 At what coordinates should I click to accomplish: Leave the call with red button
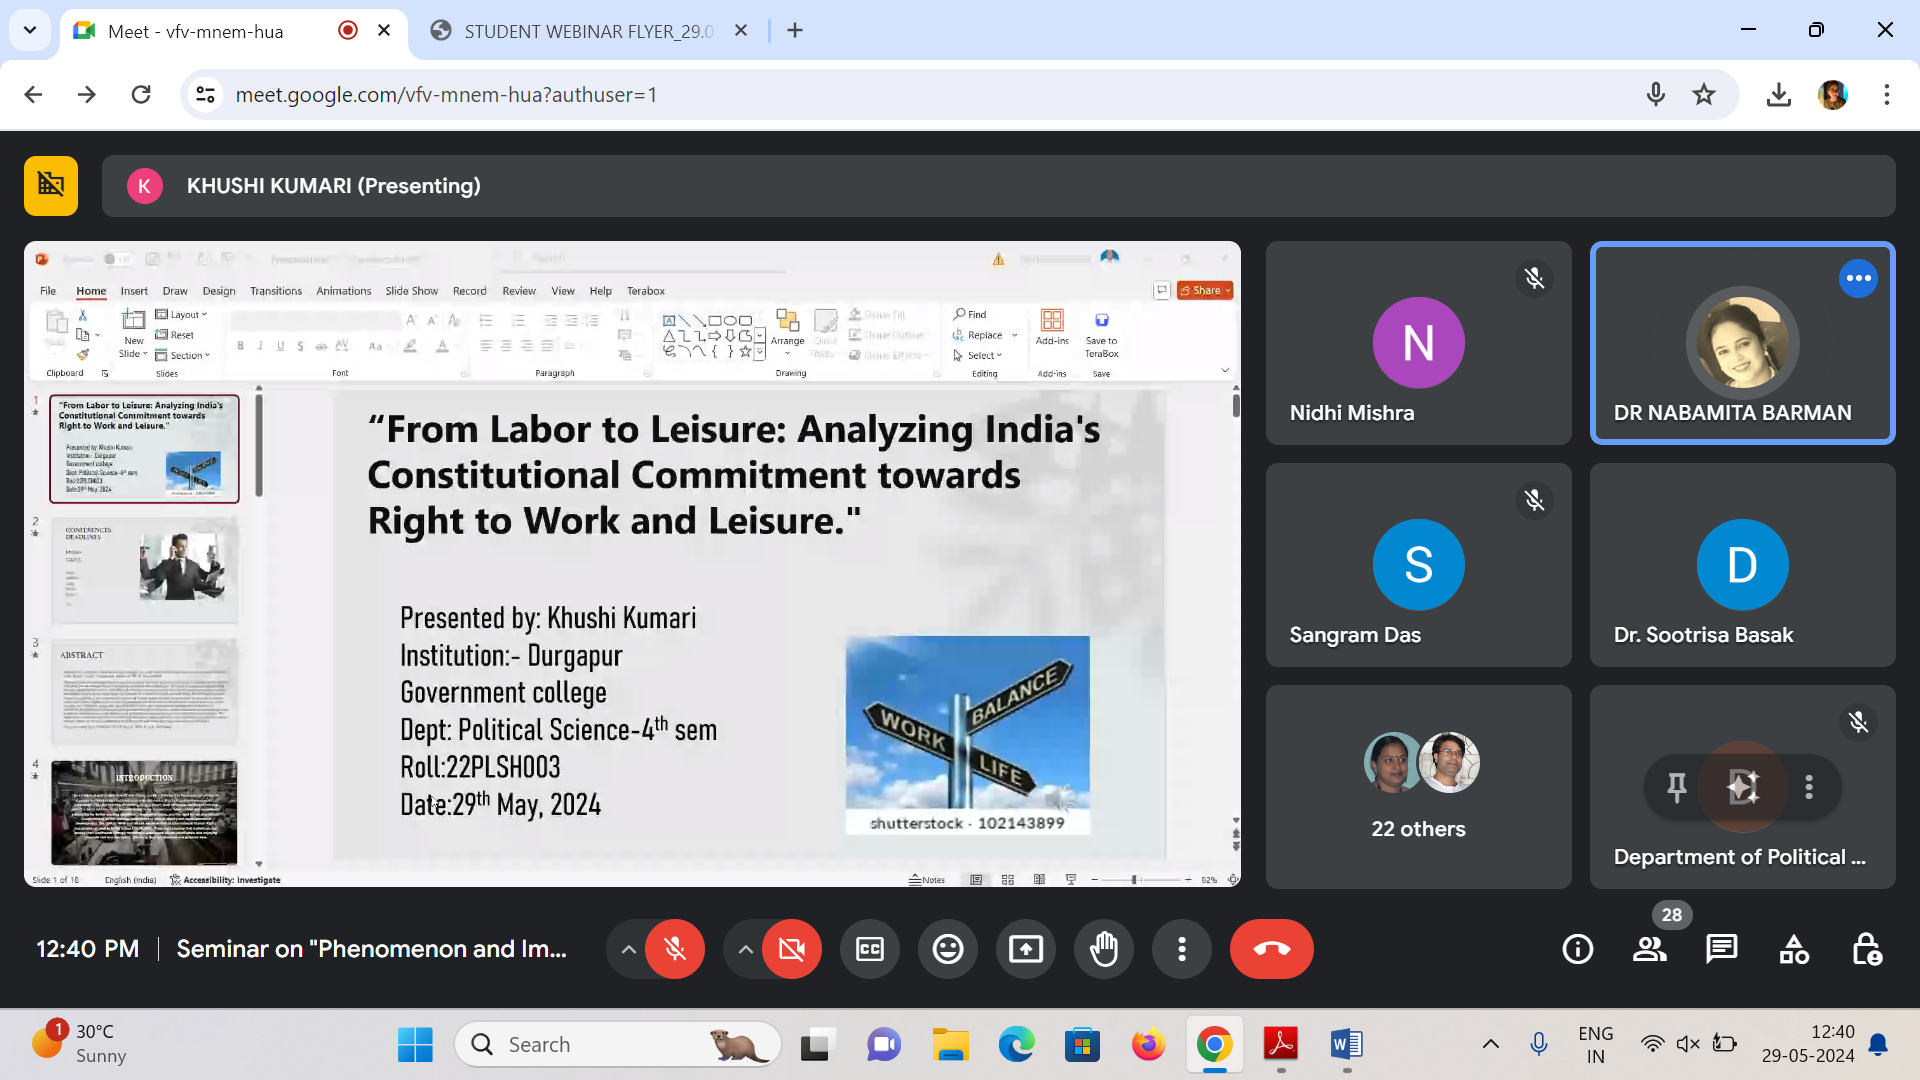click(1271, 949)
